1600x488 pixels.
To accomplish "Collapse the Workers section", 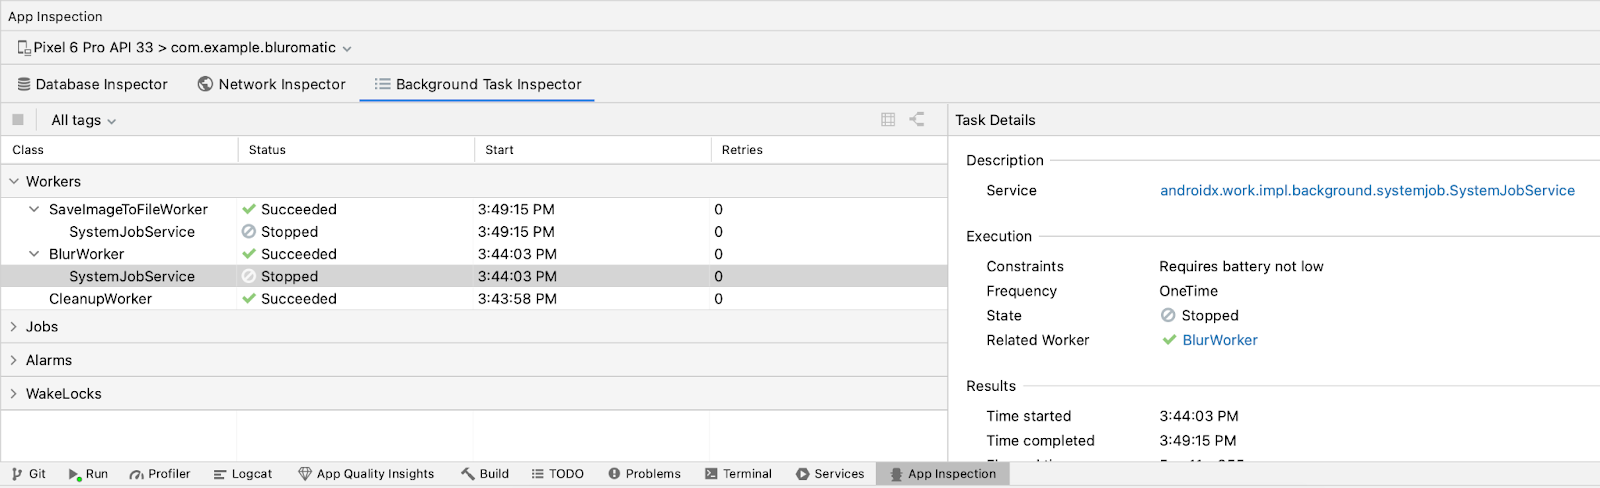I will 14,182.
